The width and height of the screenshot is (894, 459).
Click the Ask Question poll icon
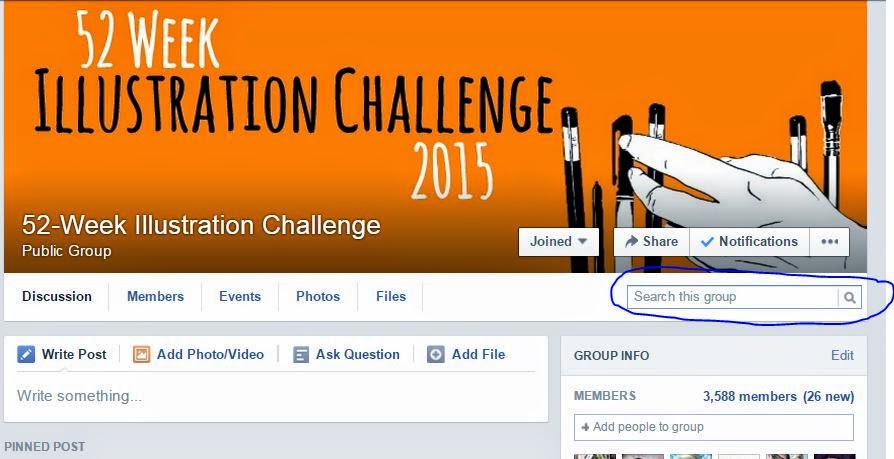[300, 354]
